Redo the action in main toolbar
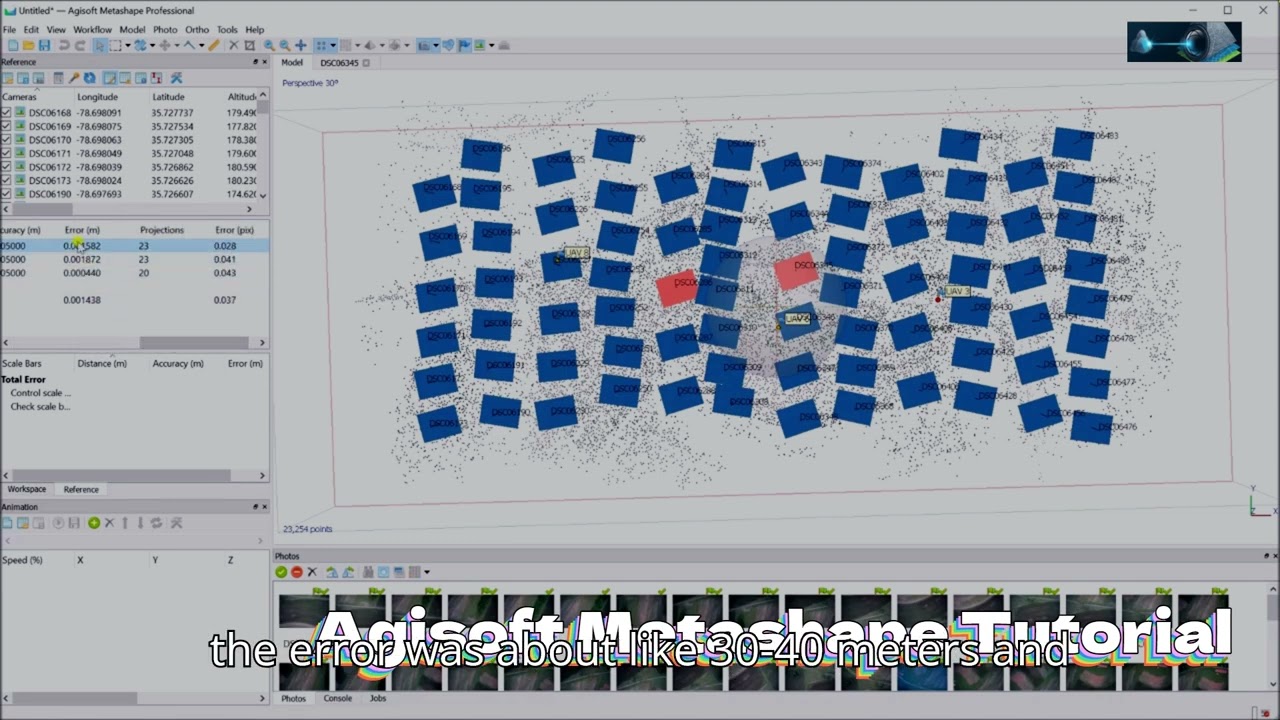The image size is (1280, 720). [80, 45]
